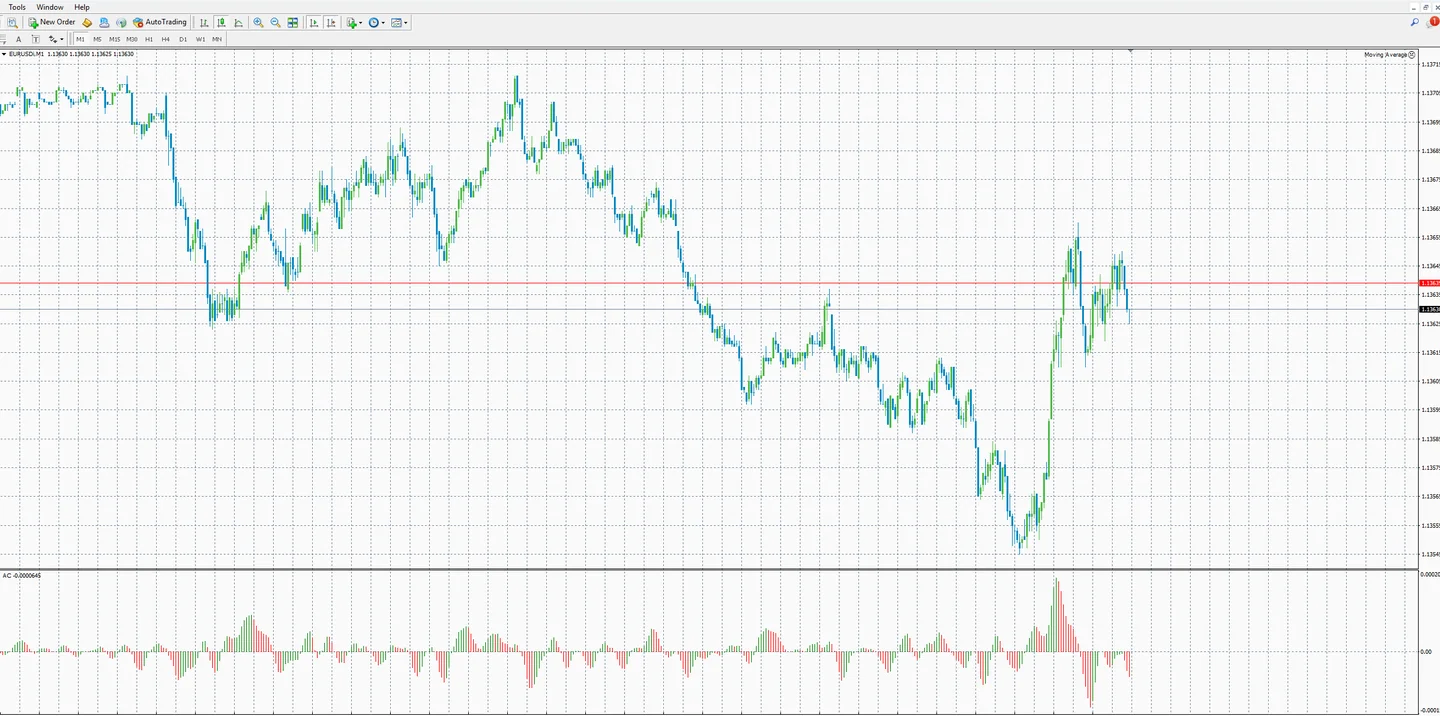Click the EURUSD,M1 chart title text
1440x716 pixels.
[26, 54]
